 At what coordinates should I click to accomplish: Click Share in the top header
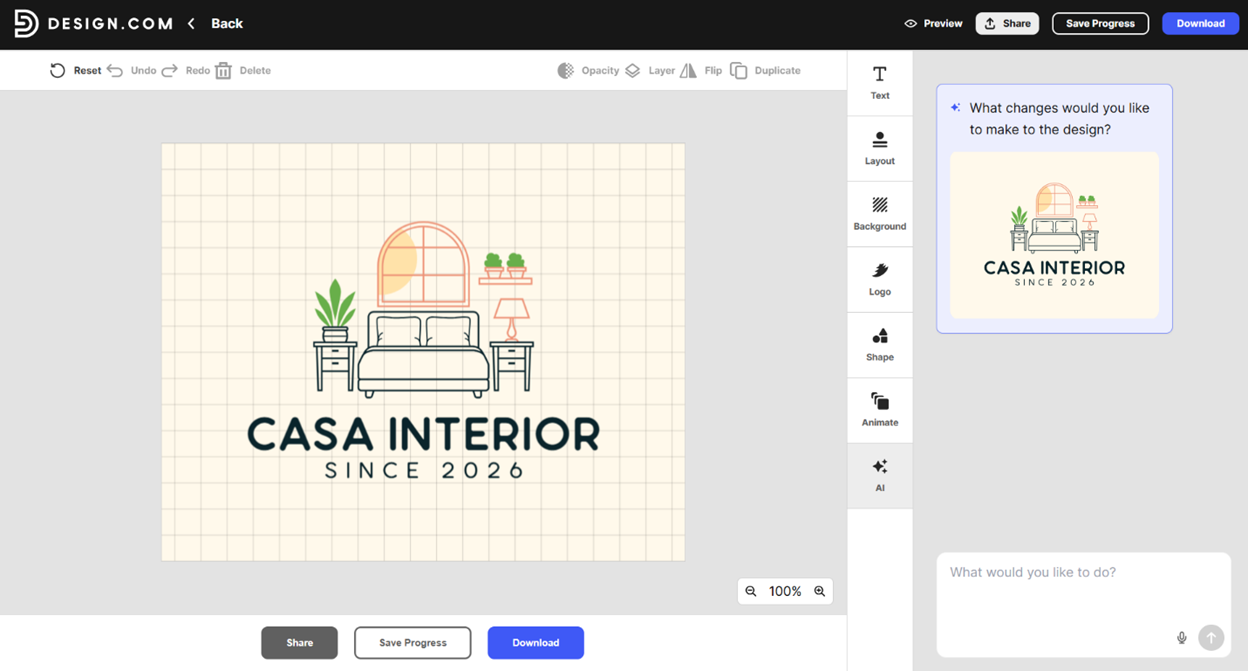pyautogui.click(x=1007, y=23)
